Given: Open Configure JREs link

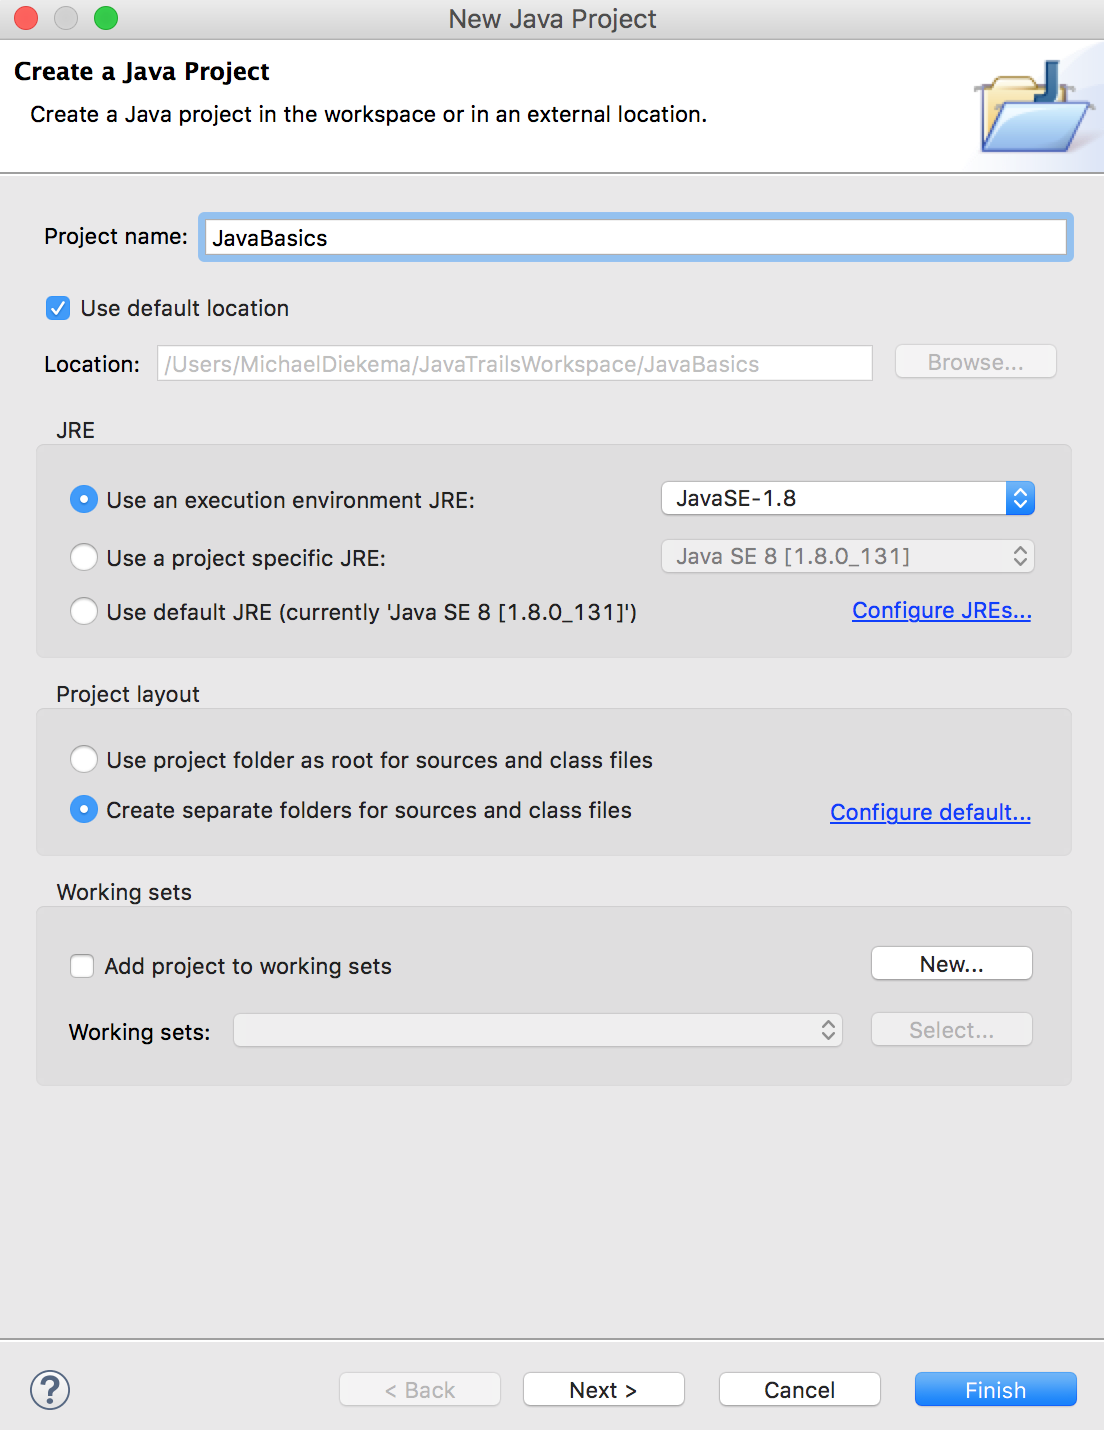Looking at the screenshot, I should (941, 610).
